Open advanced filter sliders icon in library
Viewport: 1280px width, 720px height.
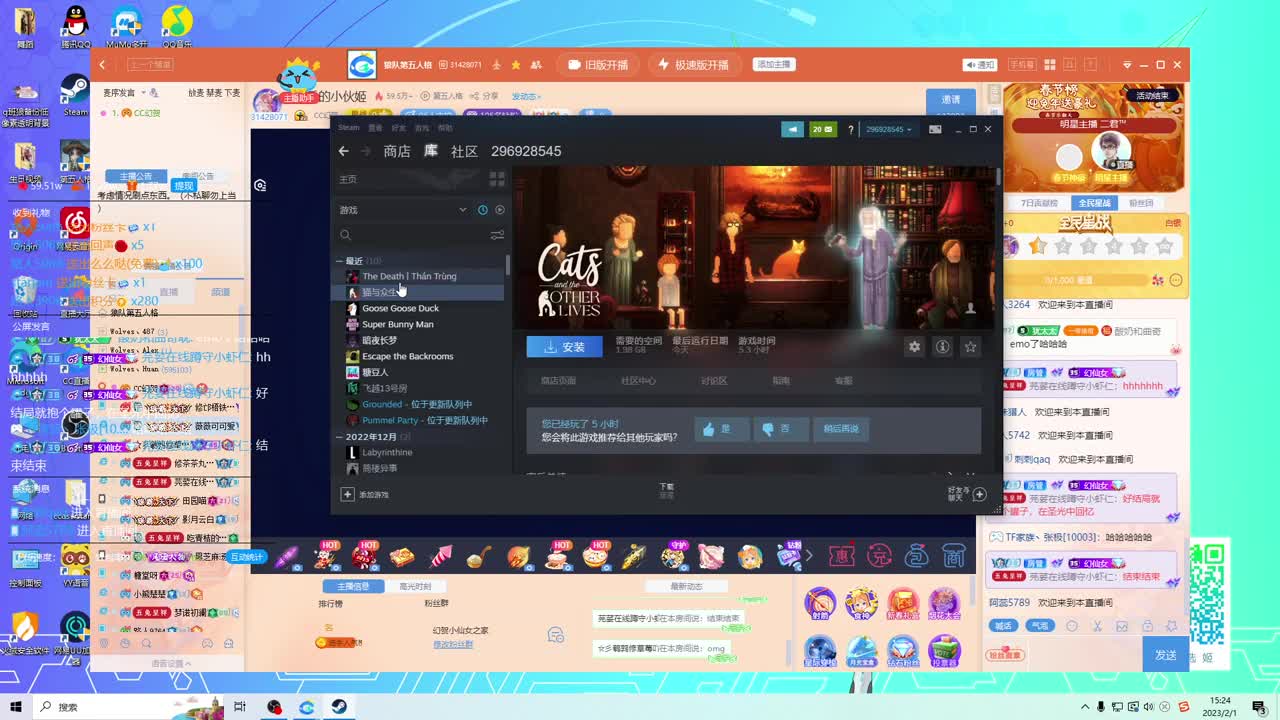tap(497, 235)
